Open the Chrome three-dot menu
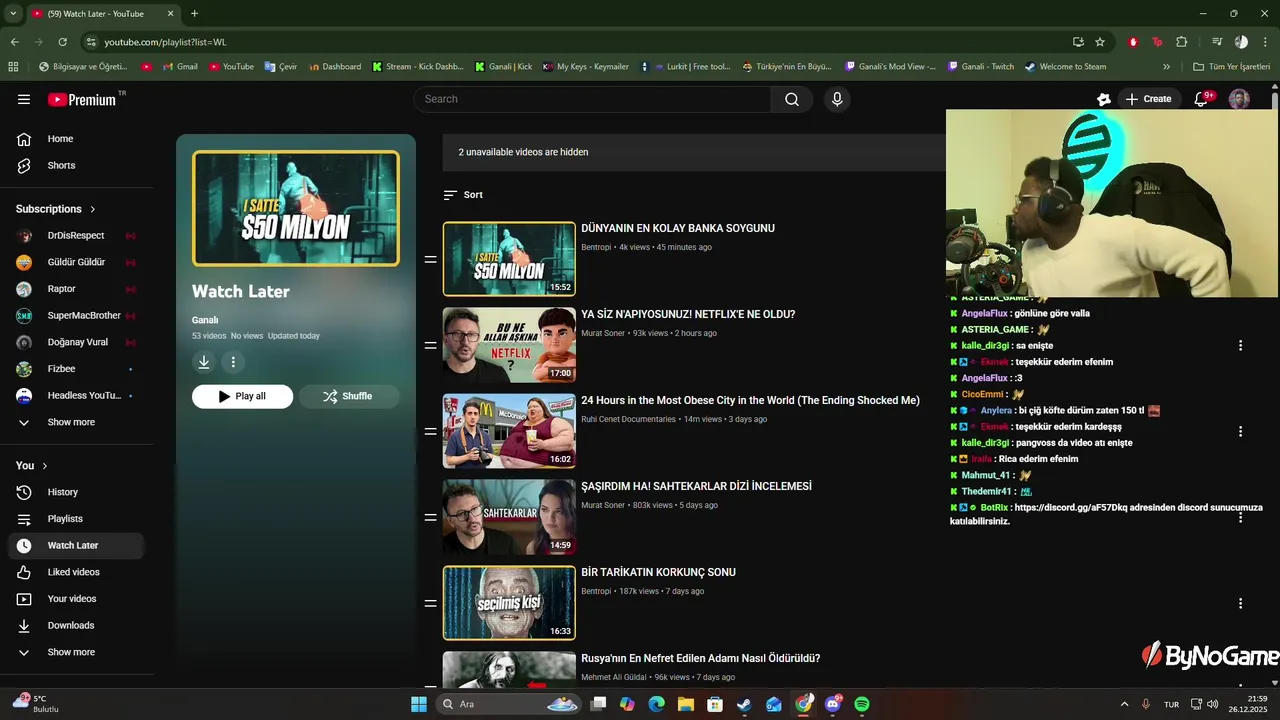 coord(1264,42)
